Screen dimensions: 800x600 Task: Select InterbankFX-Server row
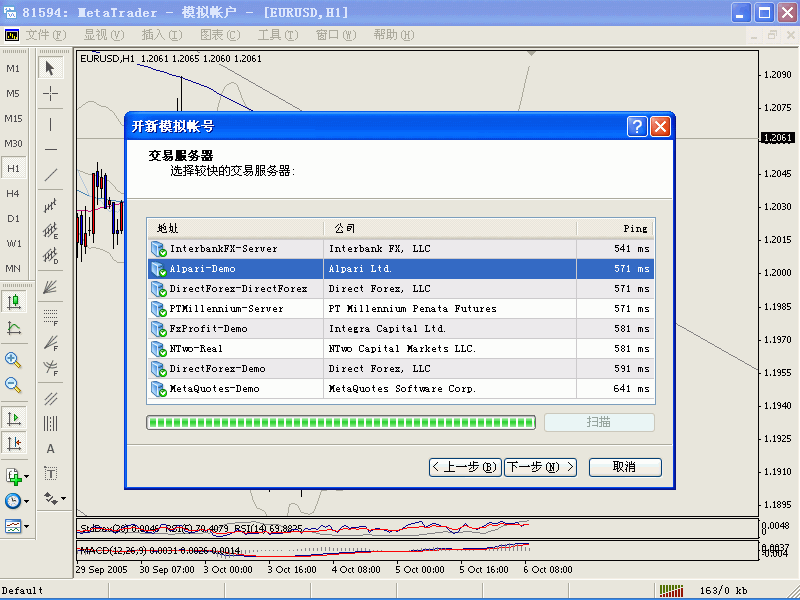pos(401,248)
